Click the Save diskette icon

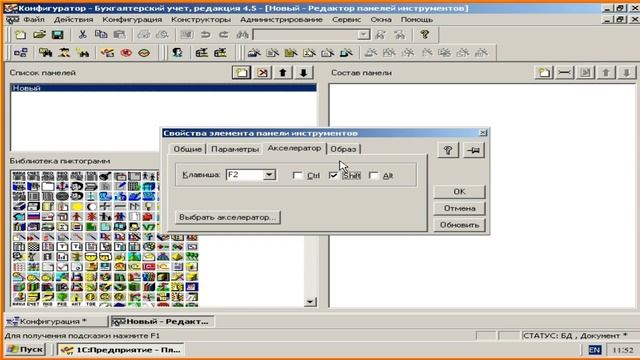point(58,35)
